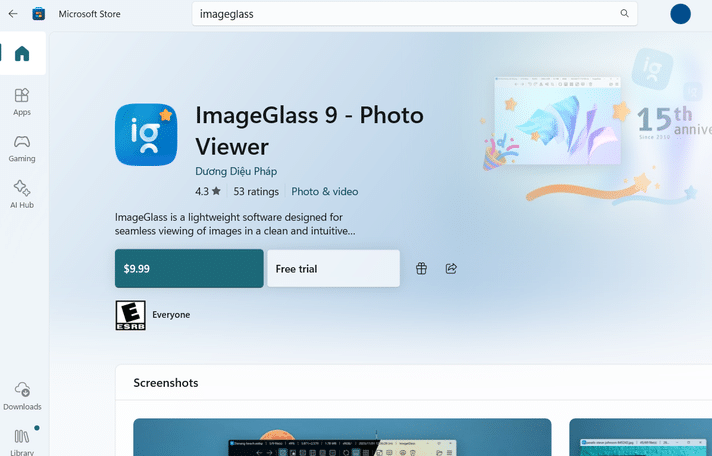Image resolution: width=712 pixels, height=456 pixels.
Task: Click the 4.3 star rating
Action: click(208, 192)
